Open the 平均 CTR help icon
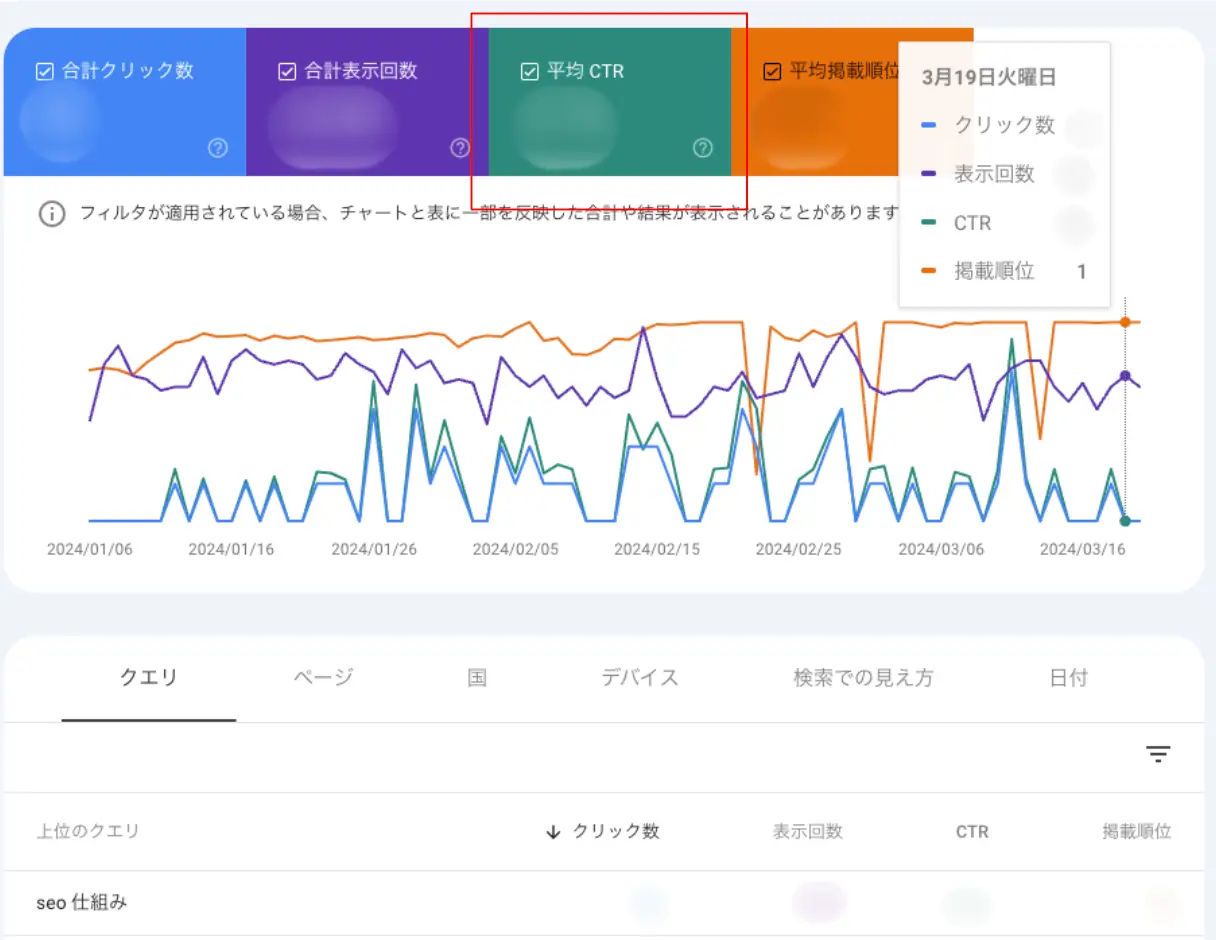 point(702,149)
